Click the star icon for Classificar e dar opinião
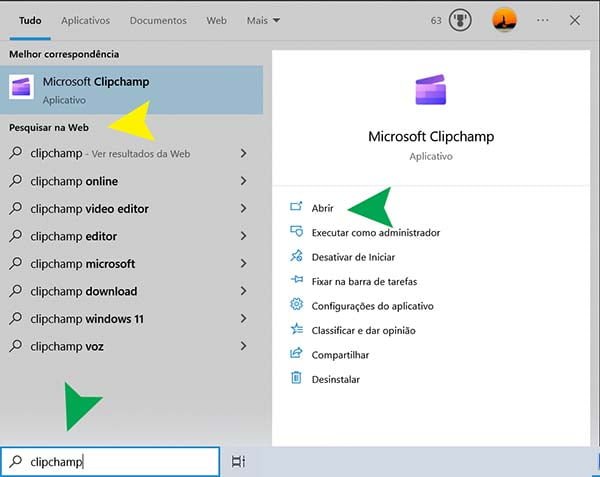 click(297, 329)
